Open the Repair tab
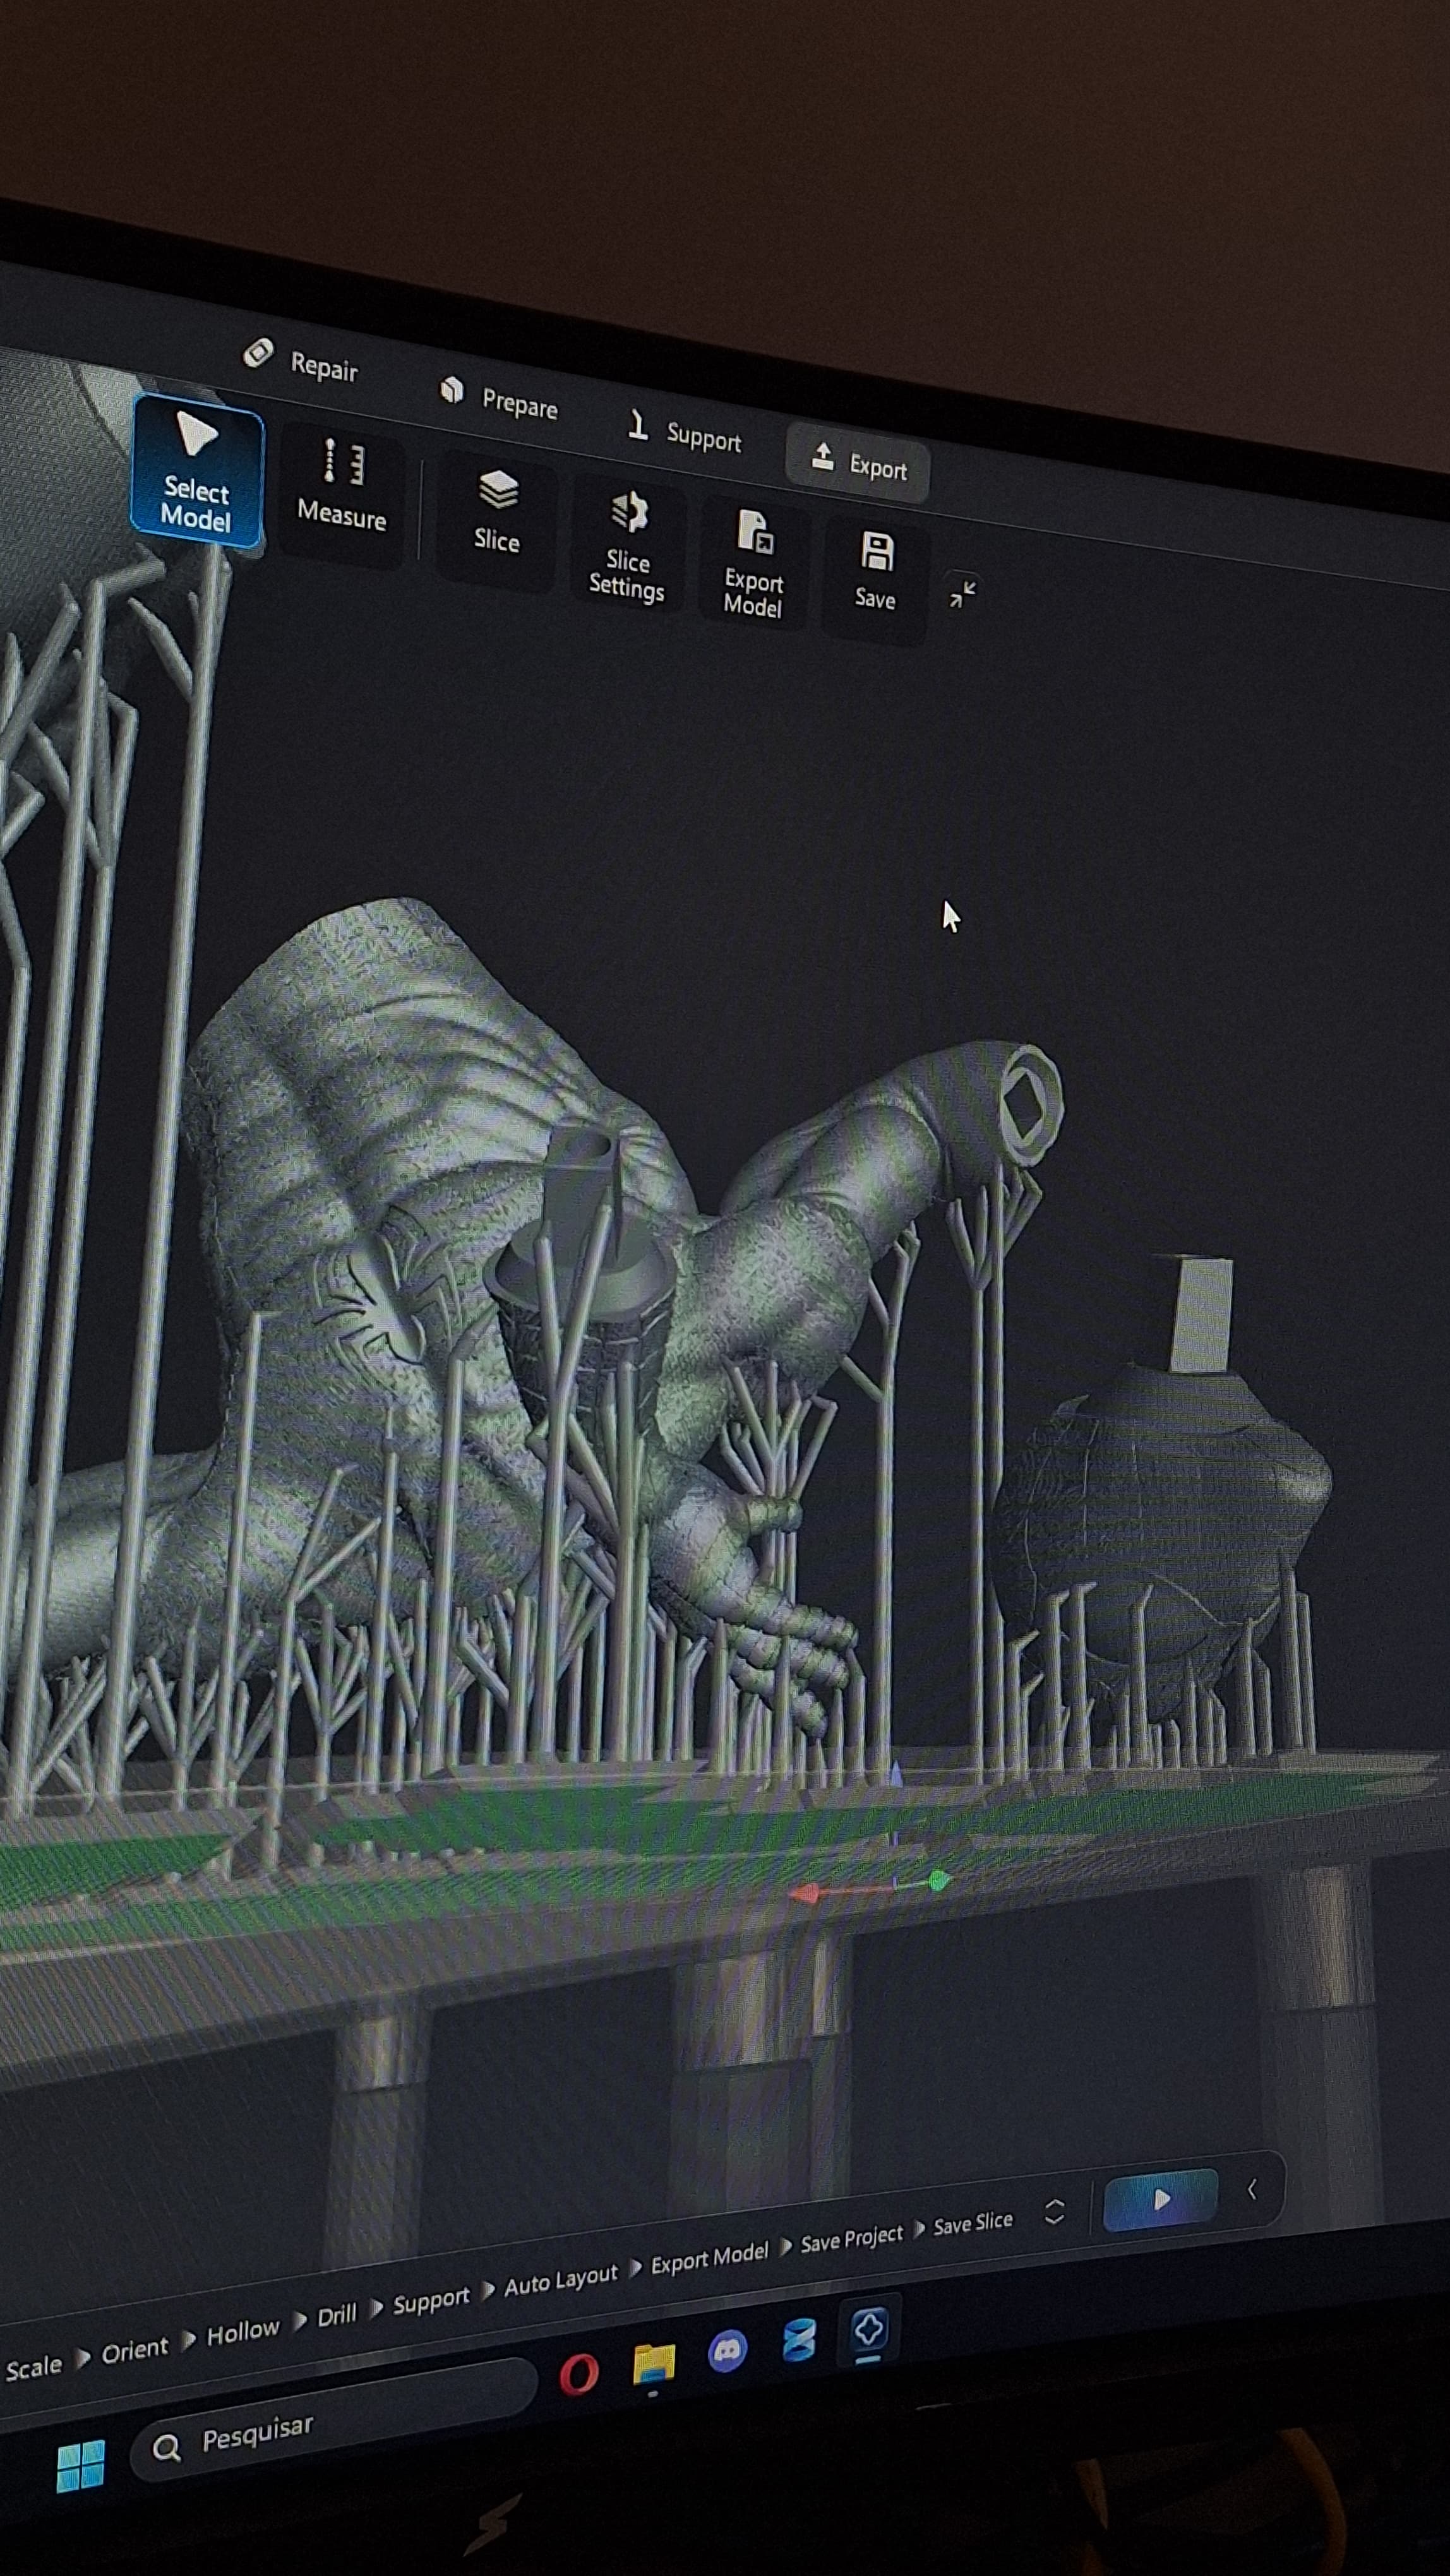 [x=301, y=362]
